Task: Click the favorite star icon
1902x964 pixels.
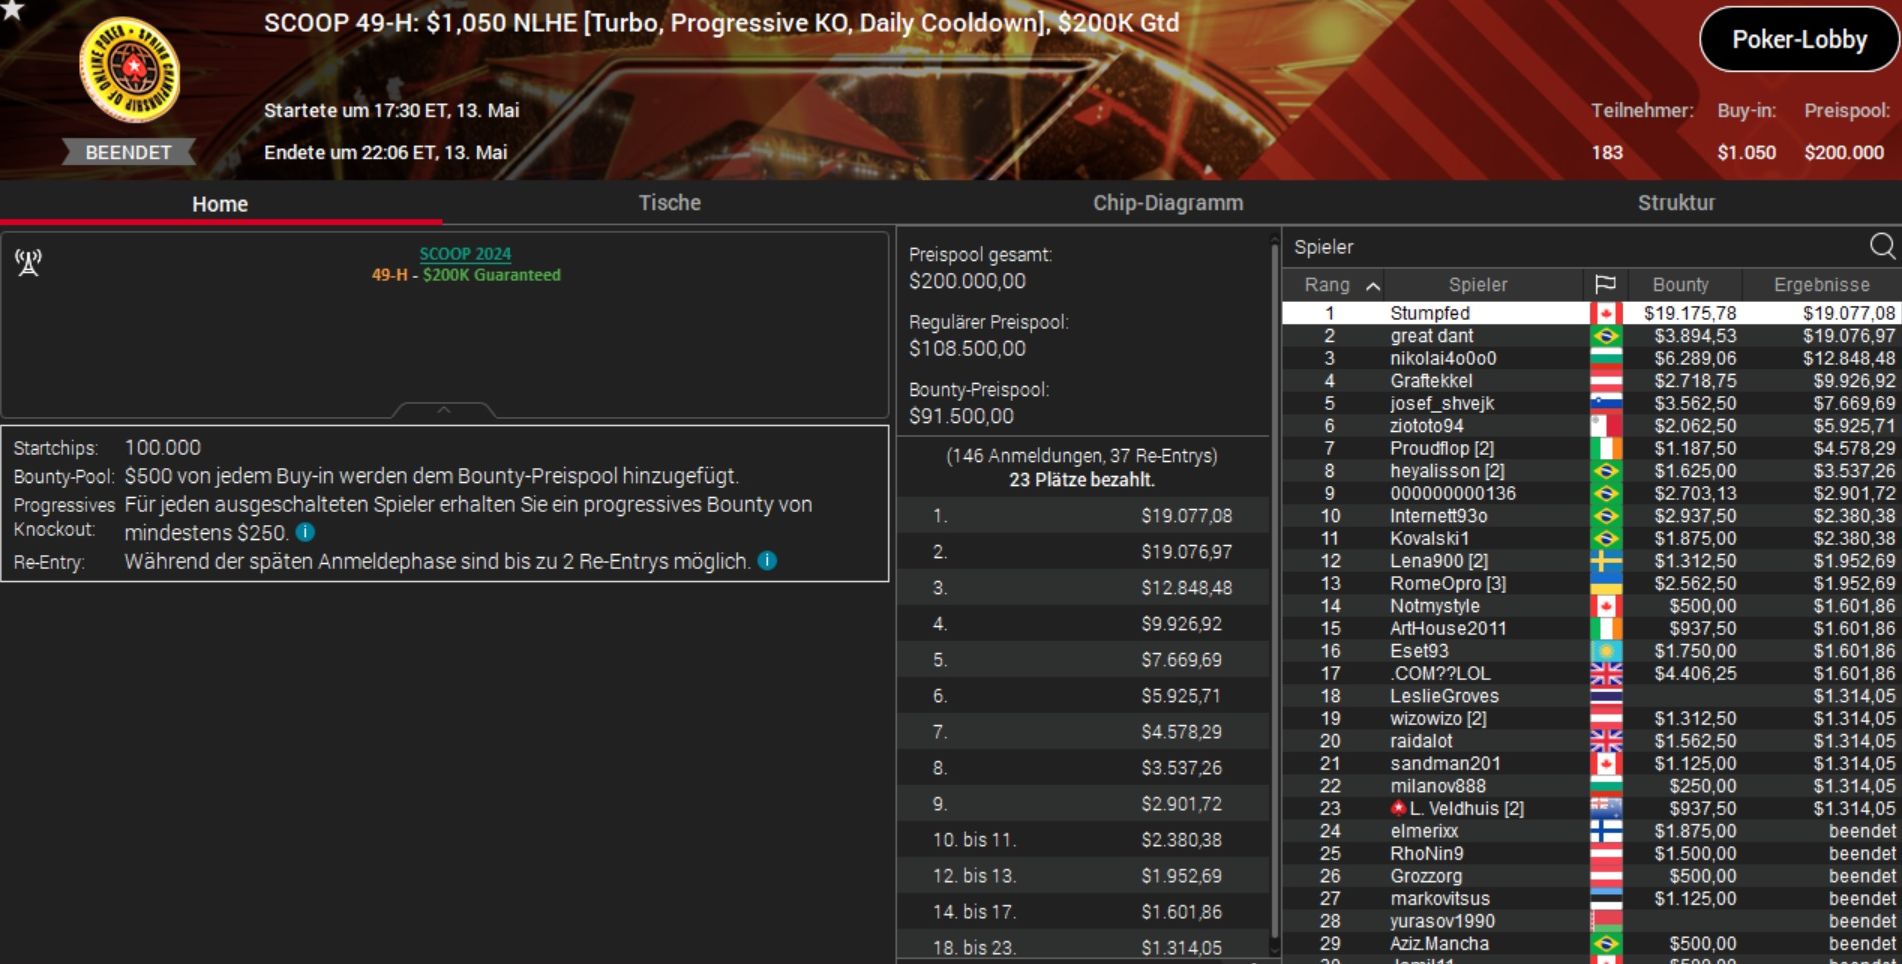Action: (x=11, y=9)
